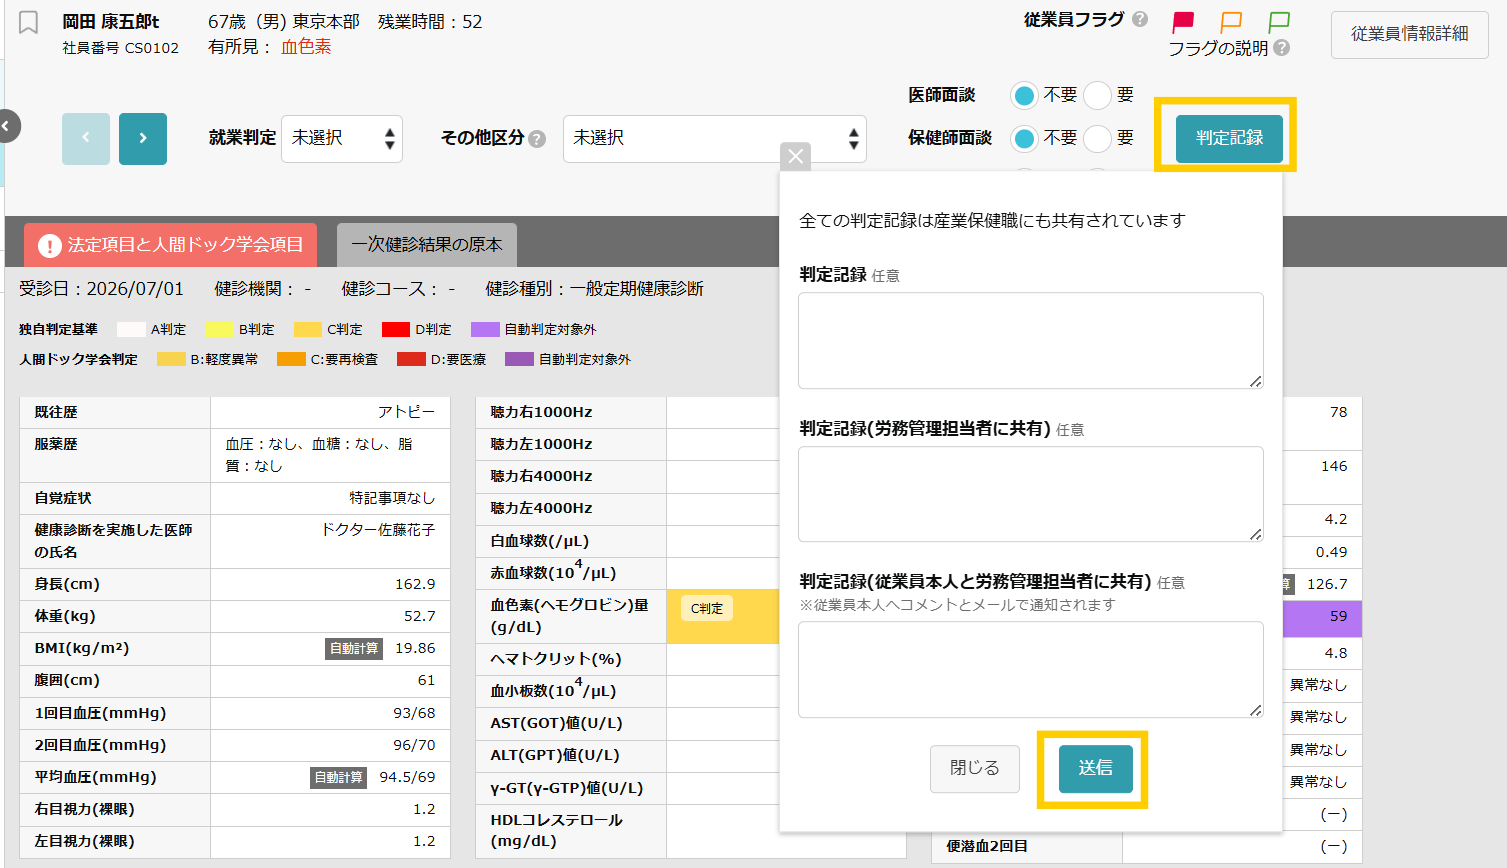This screenshot has width=1507, height=868.
Task: Click the 健診種別：一般定期健康診断 text
Action: tap(595, 289)
